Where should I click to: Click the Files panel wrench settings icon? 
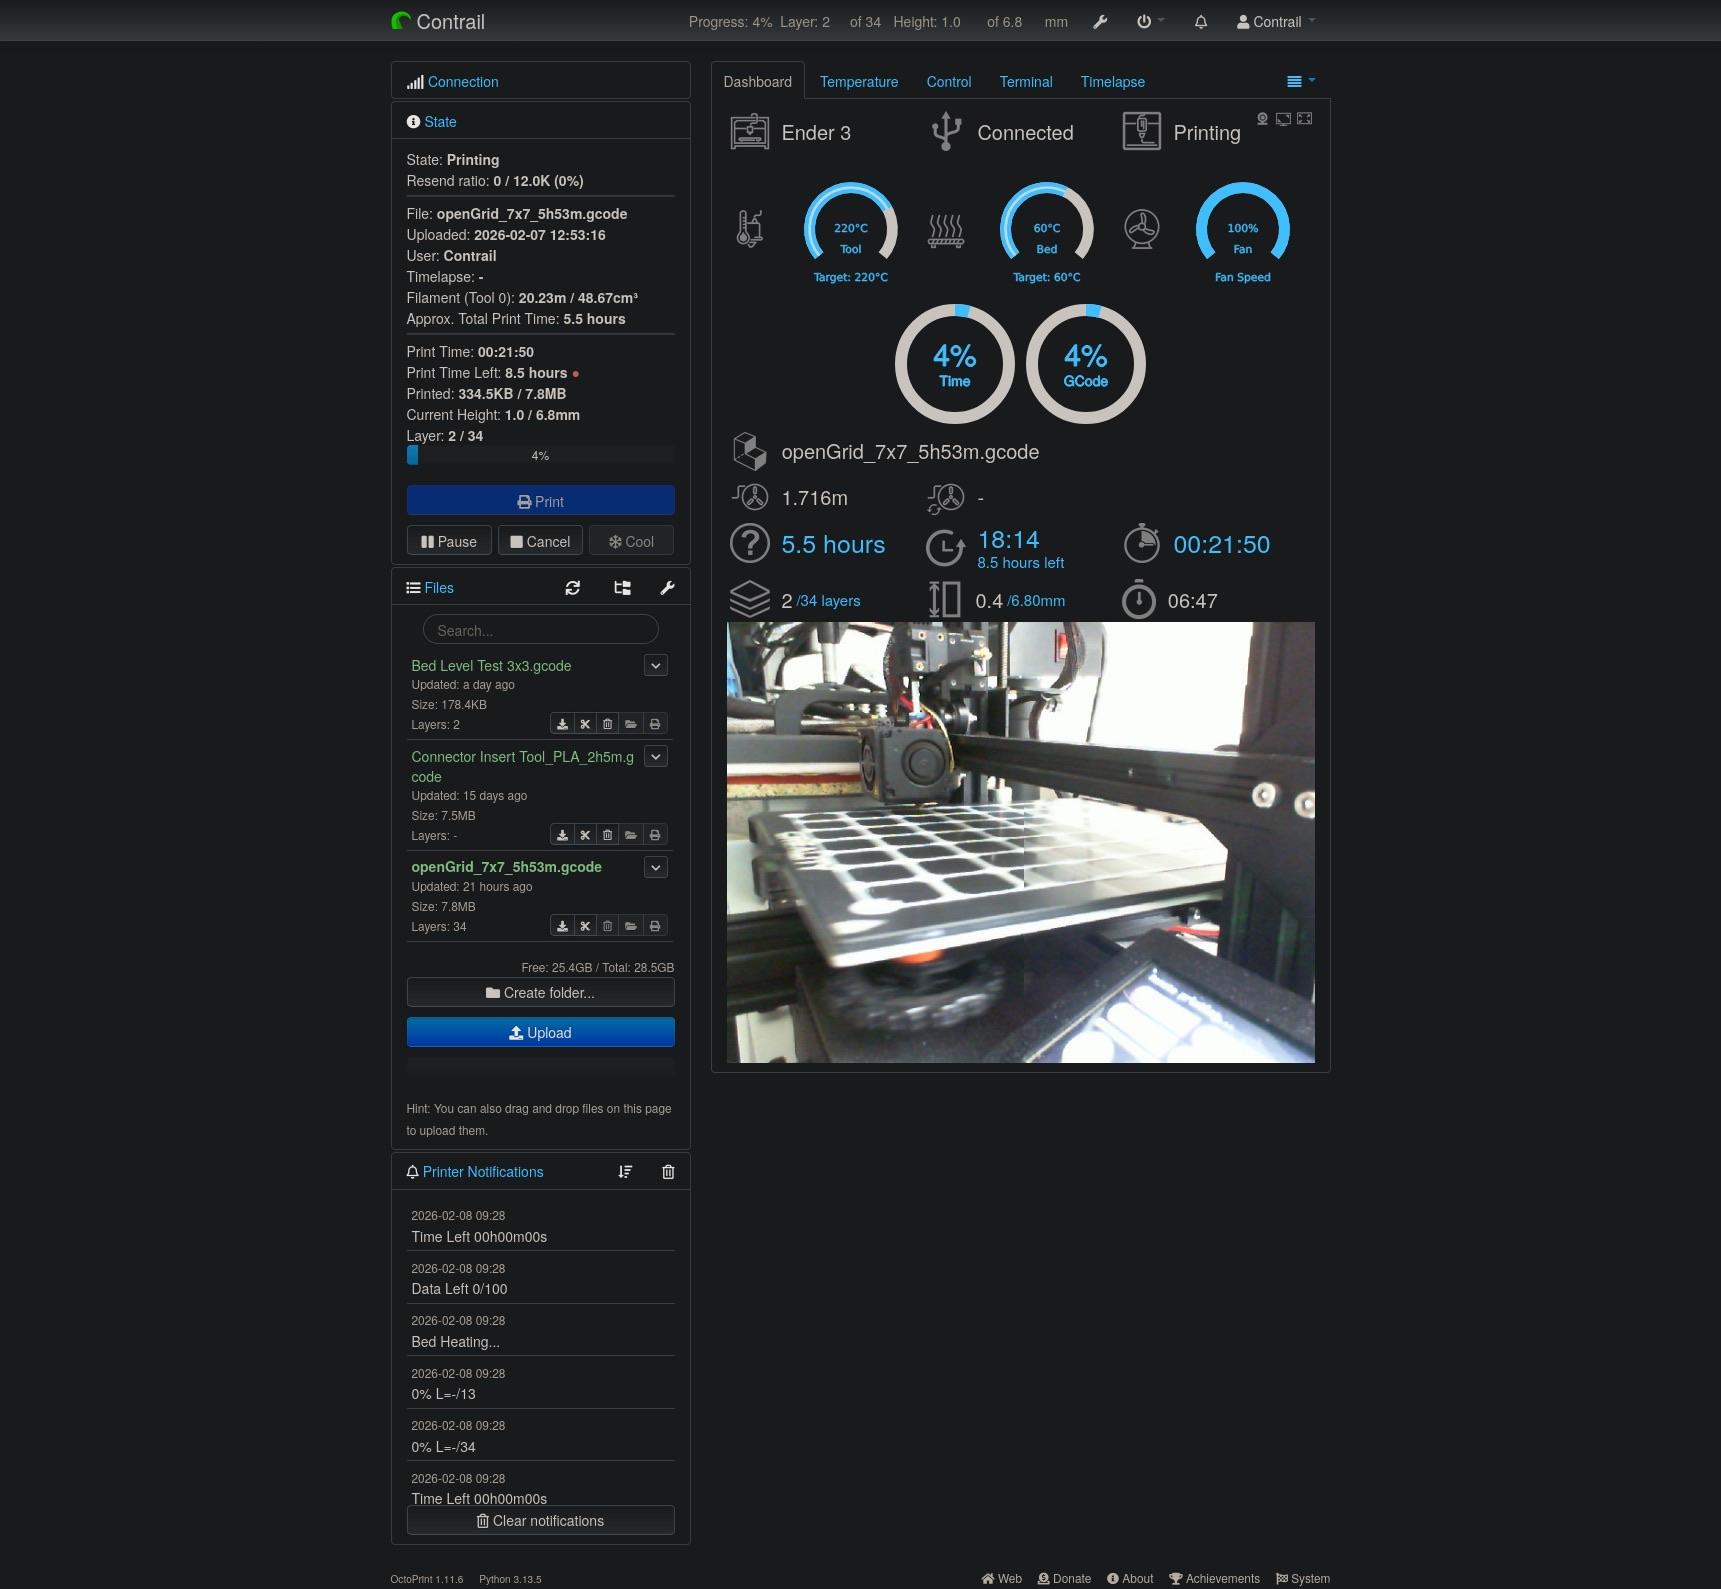pos(667,588)
